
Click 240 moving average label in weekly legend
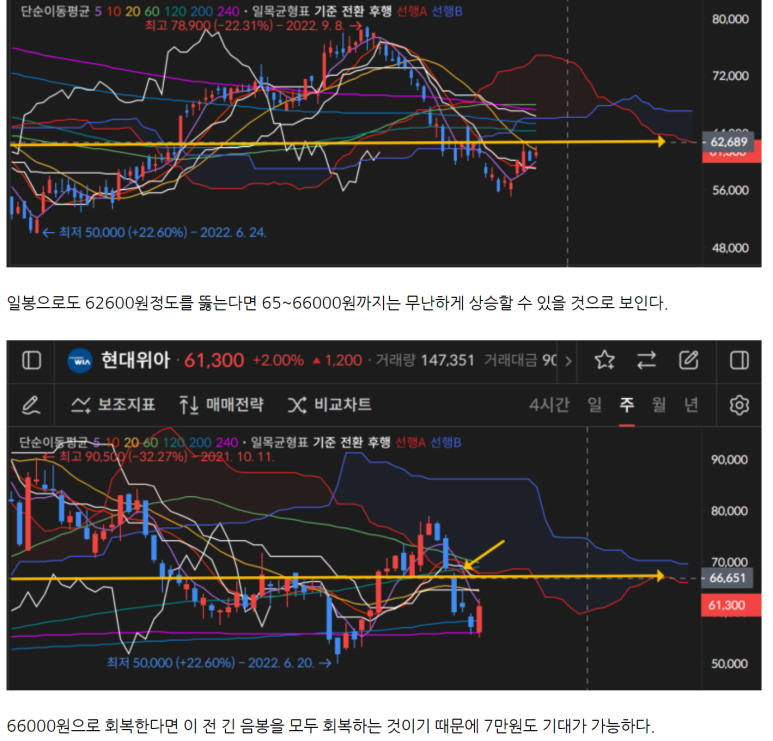227,442
